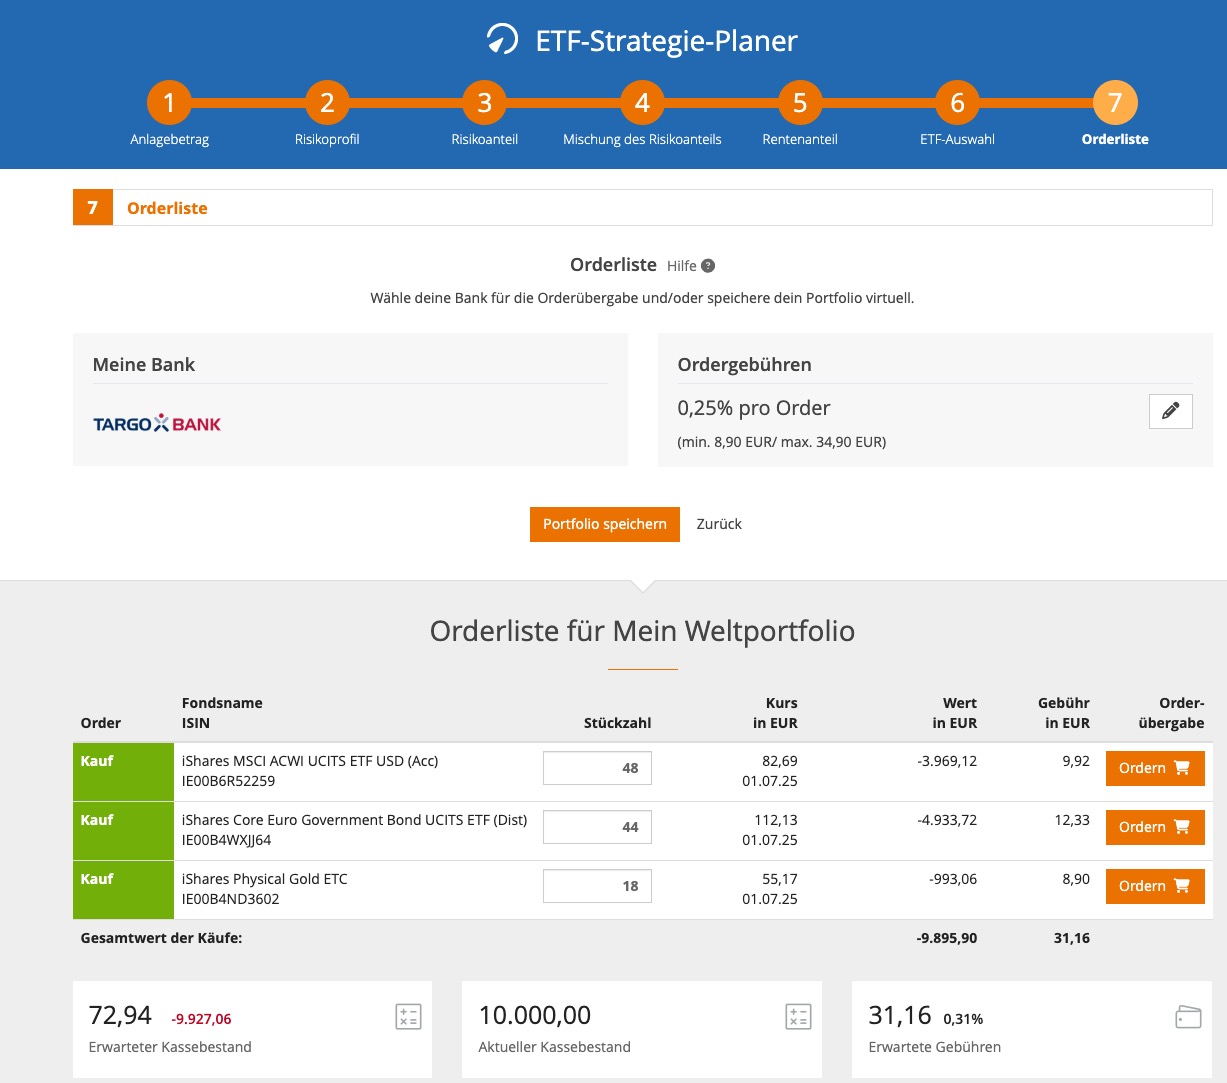Click the pencil icon to edit order fees

click(x=1170, y=411)
